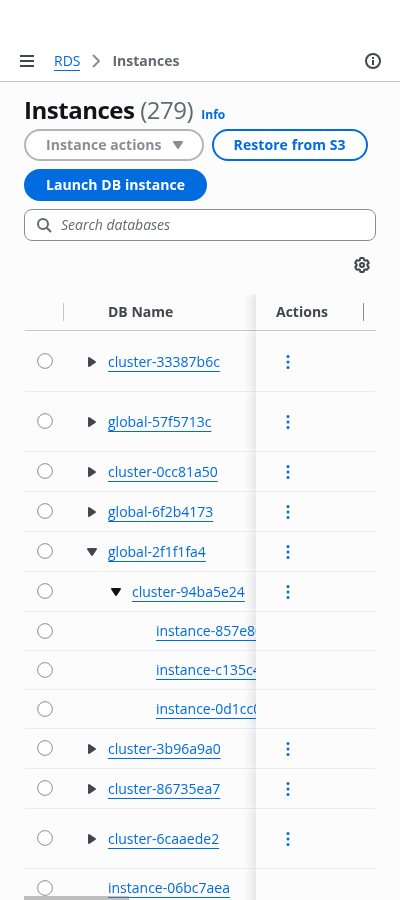This screenshot has height=900, width=400.
Task: Open actions menu for global-57f5713c
Action: click(288, 422)
